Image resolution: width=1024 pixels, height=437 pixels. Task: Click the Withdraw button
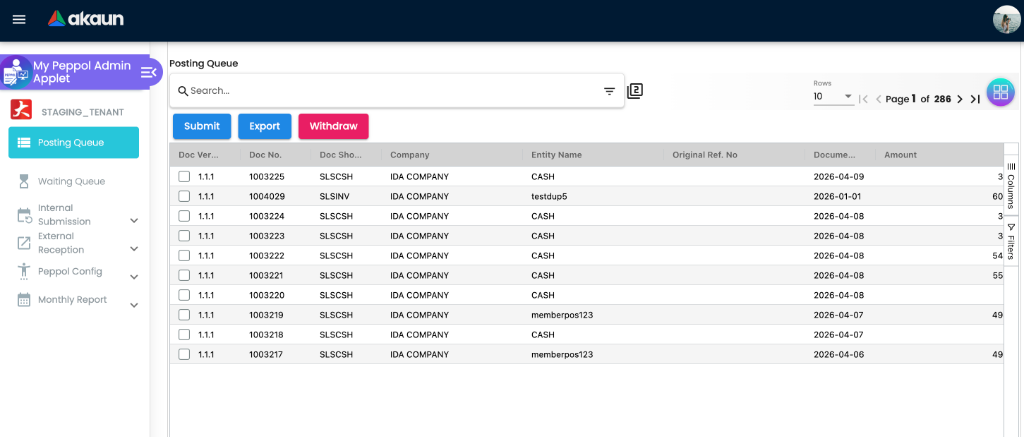coord(334,127)
